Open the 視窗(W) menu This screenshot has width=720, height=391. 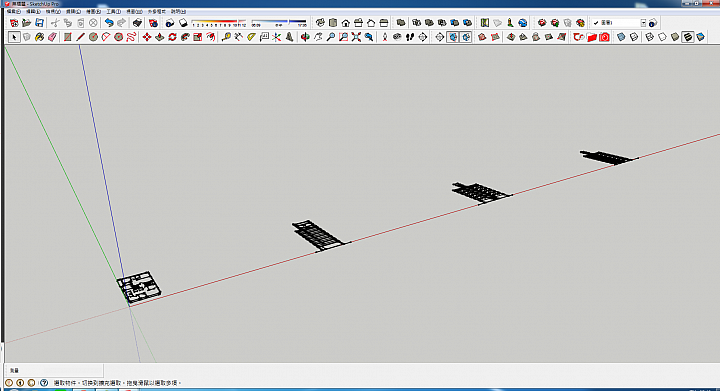(x=135, y=11)
